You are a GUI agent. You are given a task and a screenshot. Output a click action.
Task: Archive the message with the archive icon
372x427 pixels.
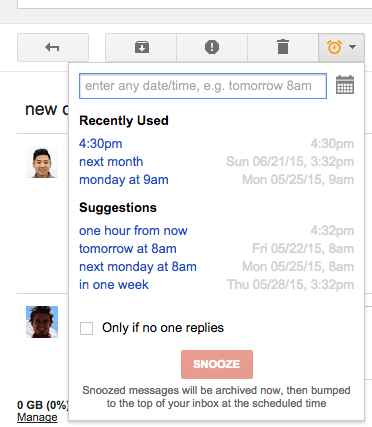click(142, 47)
